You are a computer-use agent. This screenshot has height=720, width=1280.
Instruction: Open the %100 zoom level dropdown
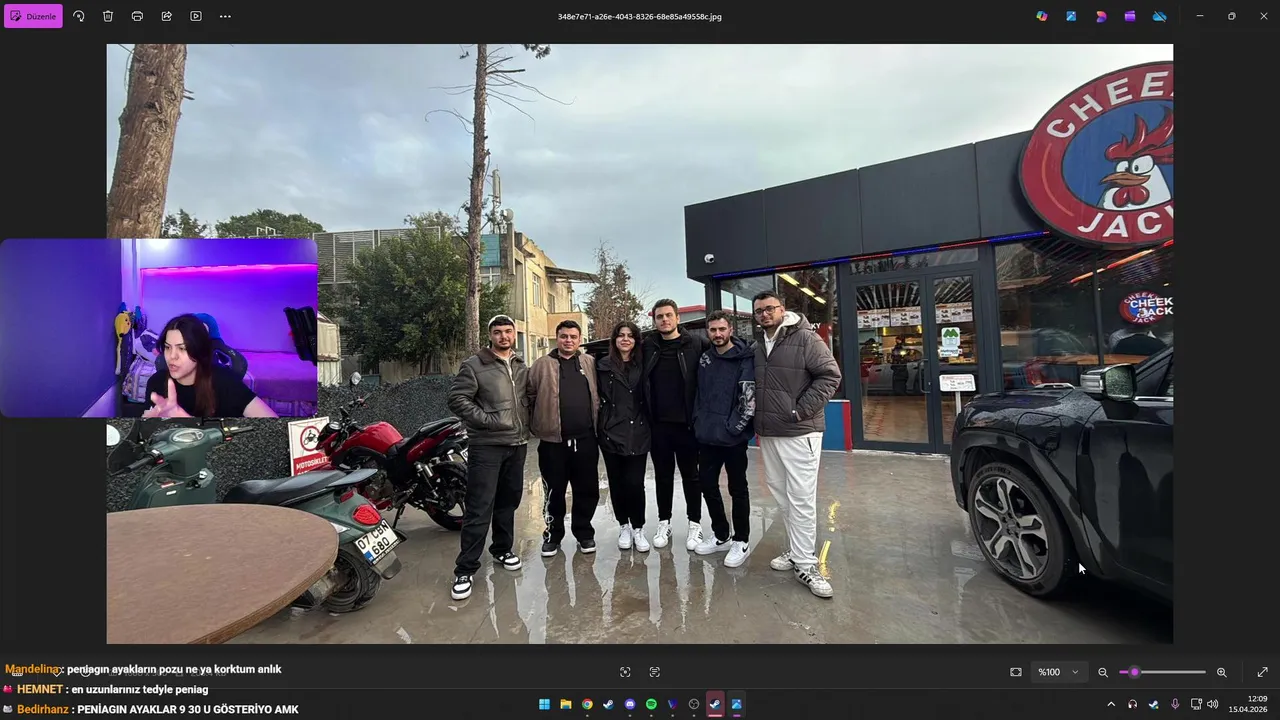pos(1059,672)
